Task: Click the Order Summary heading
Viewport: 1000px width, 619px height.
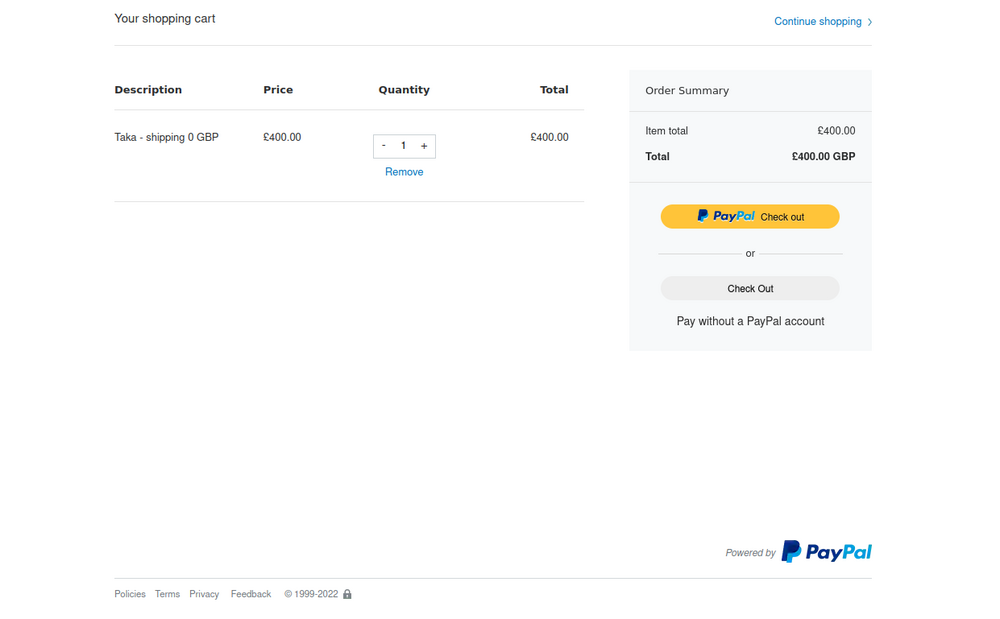Action: [687, 90]
